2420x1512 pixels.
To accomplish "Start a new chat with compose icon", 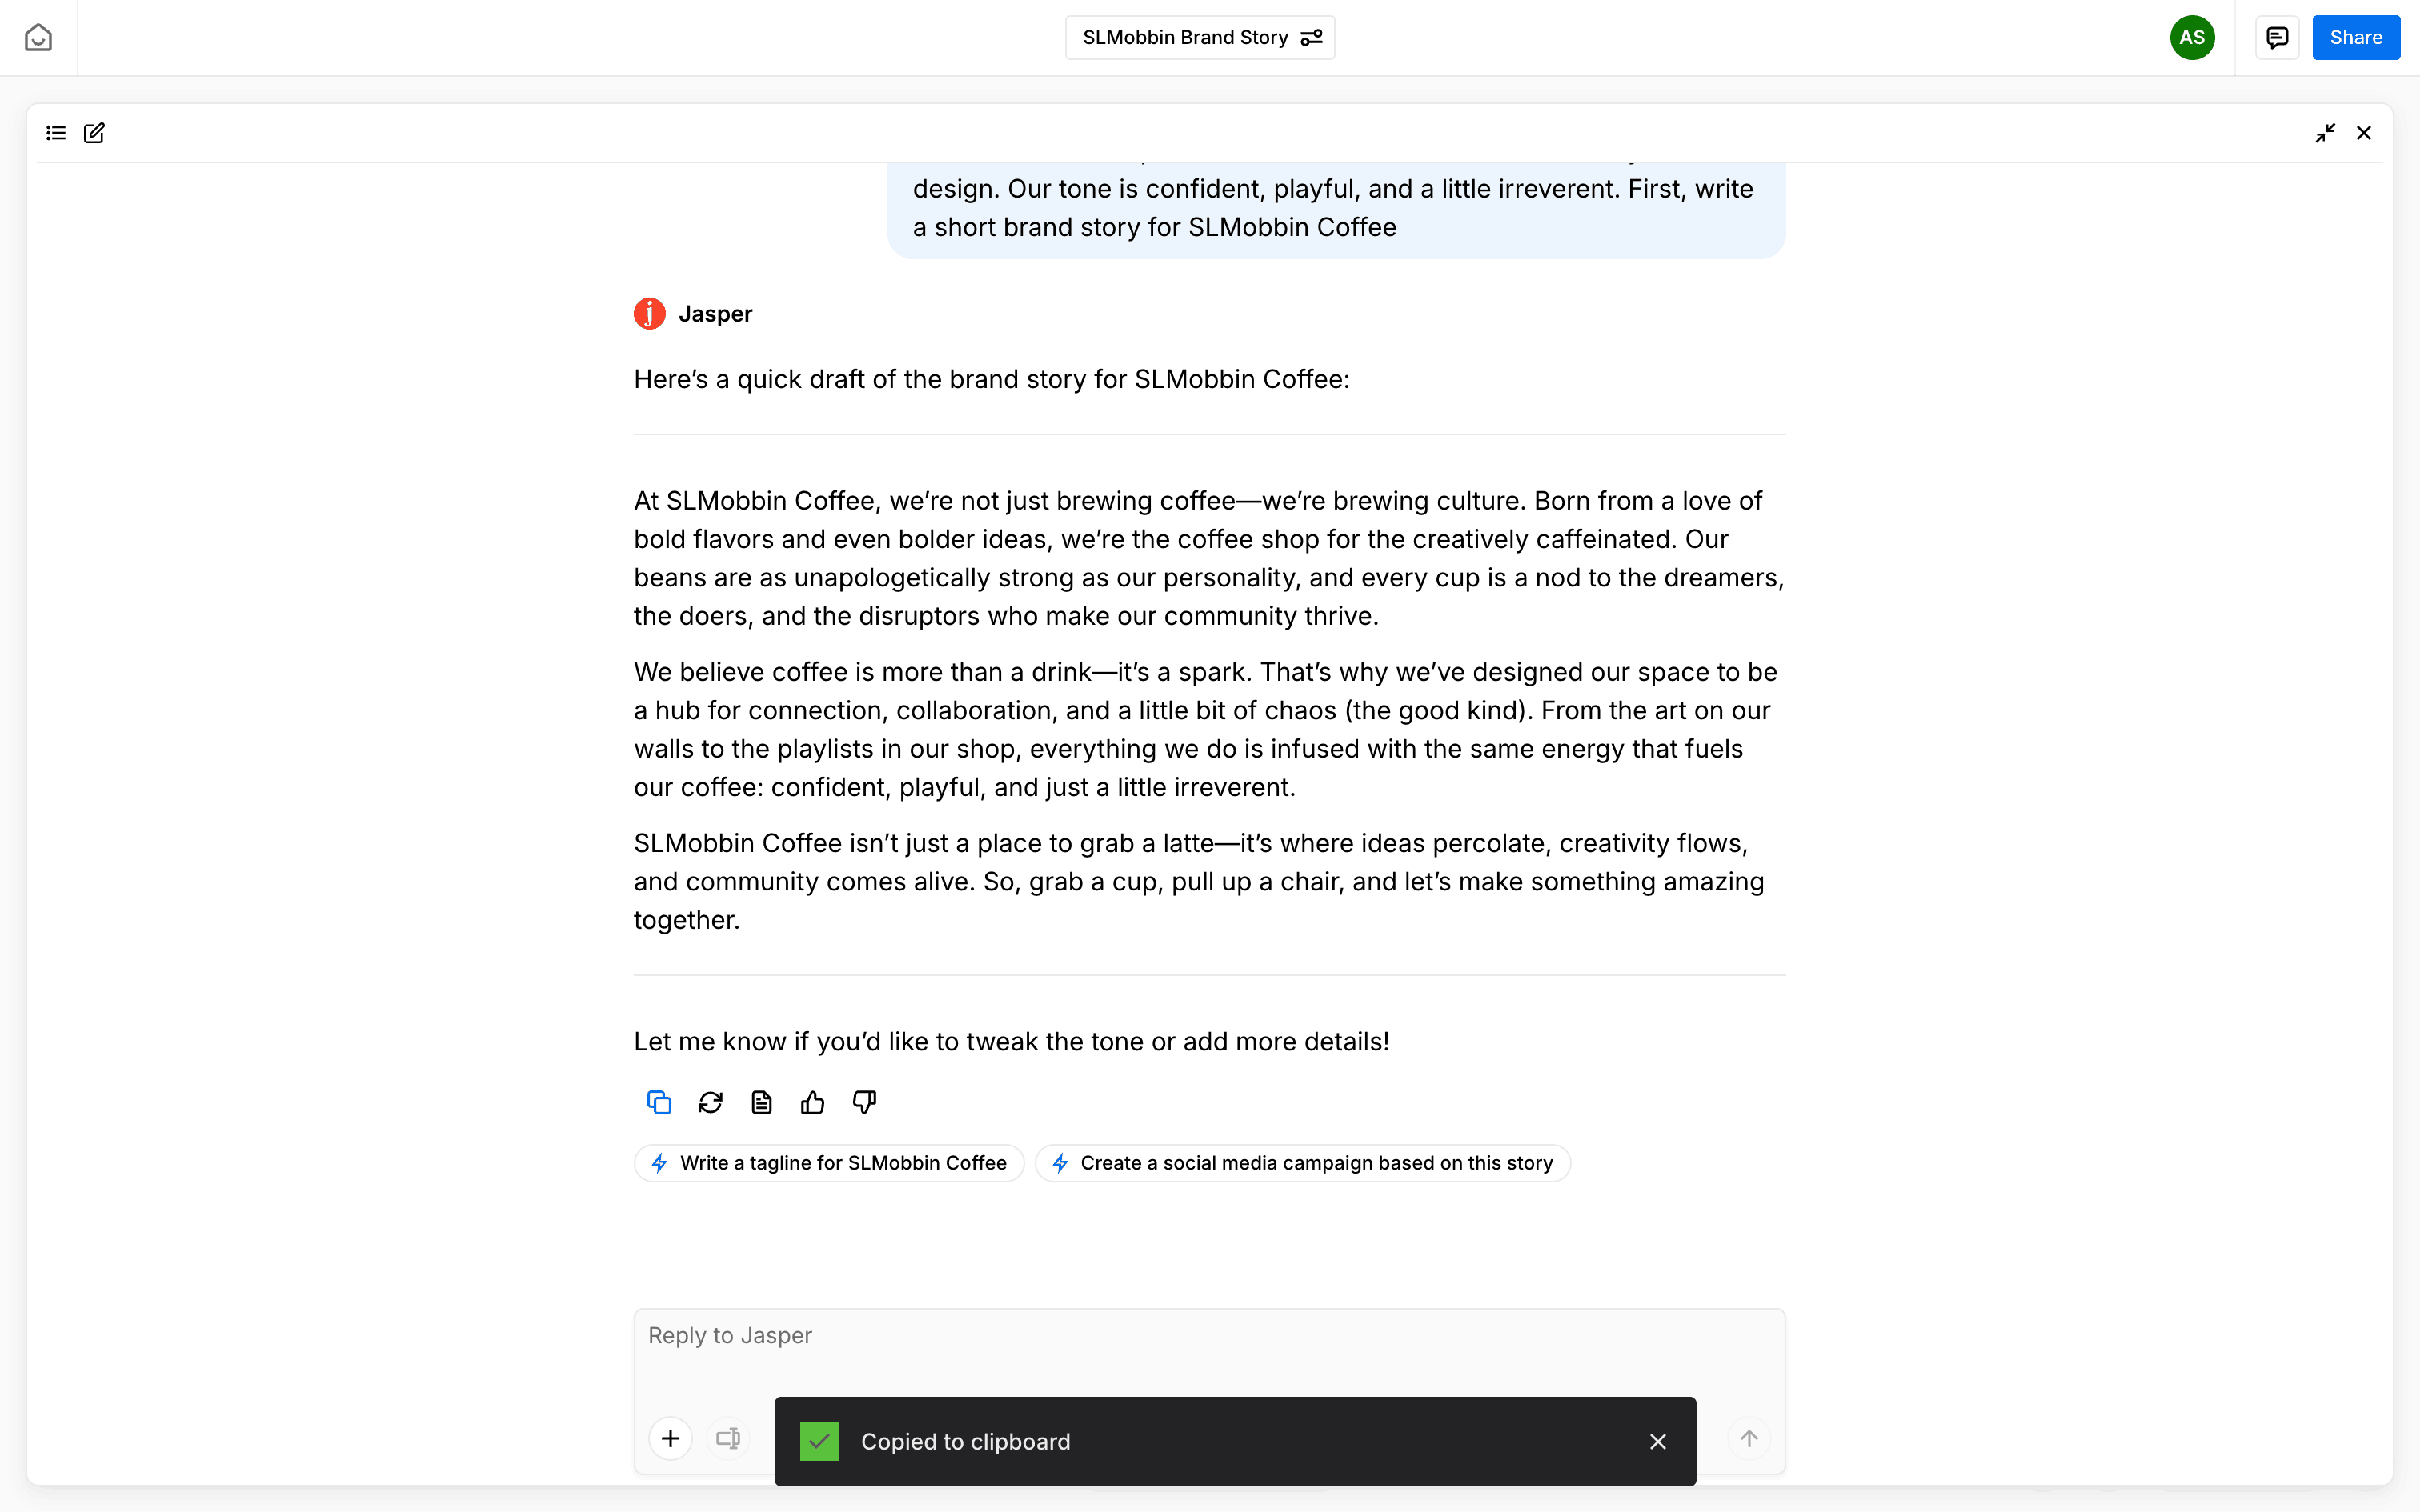I will (x=94, y=133).
